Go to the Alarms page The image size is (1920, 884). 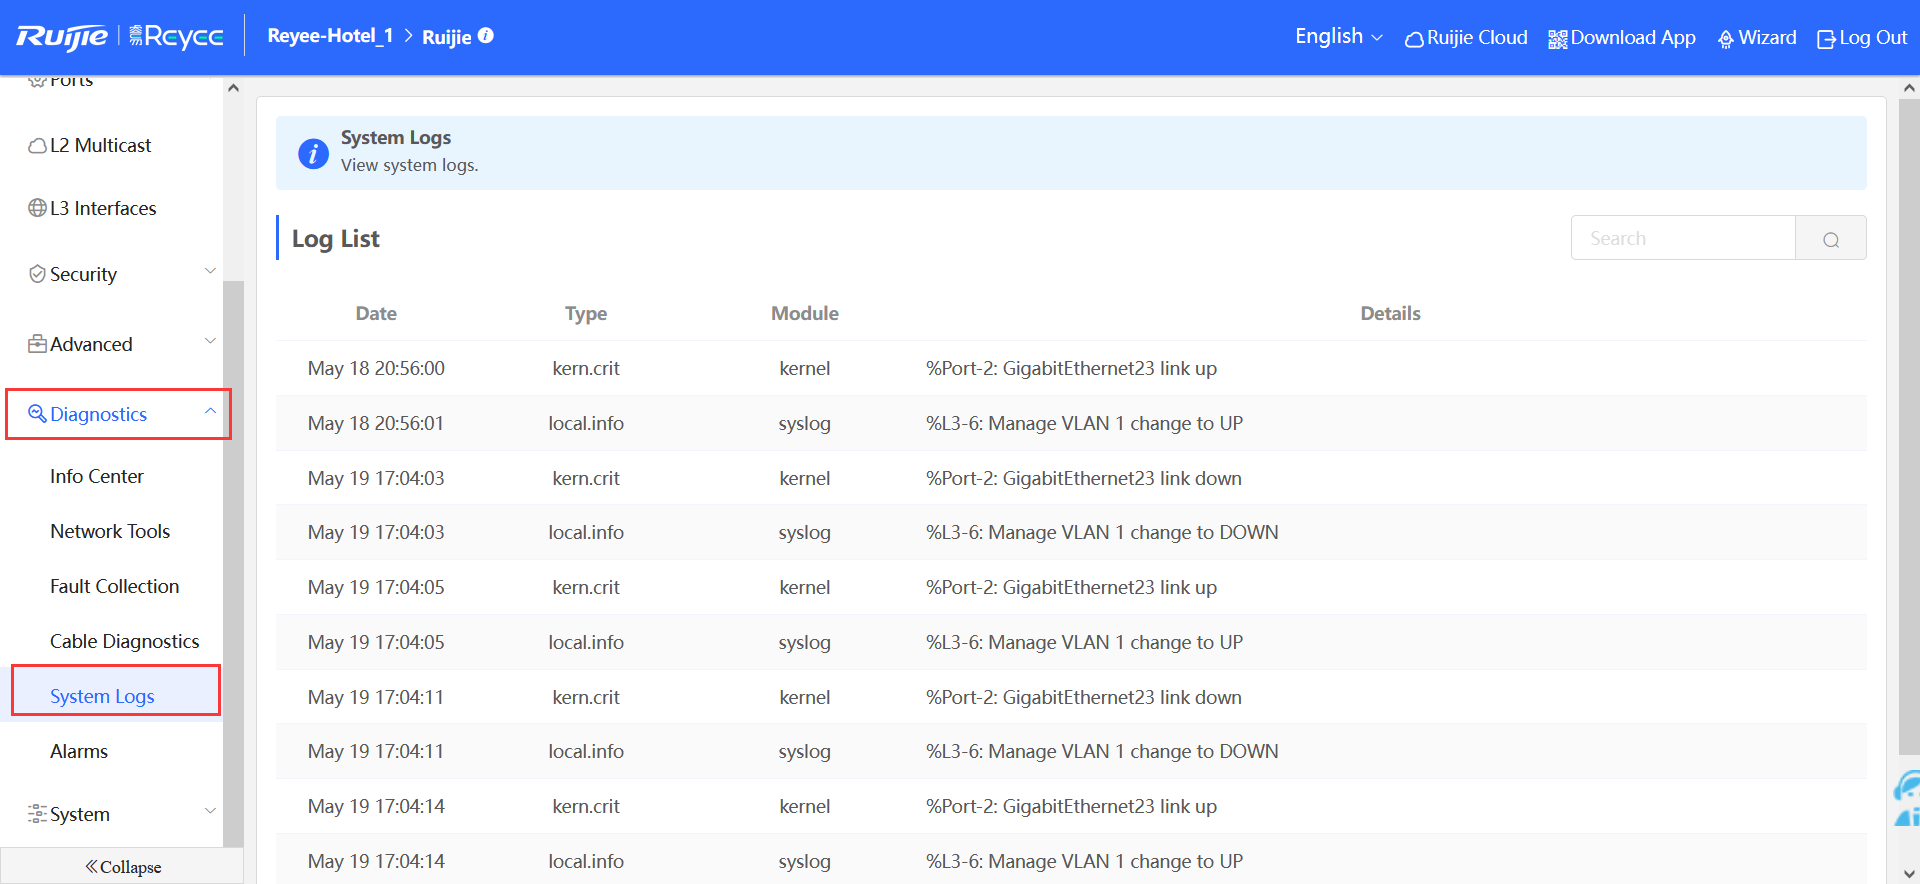[x=79, y=752]
